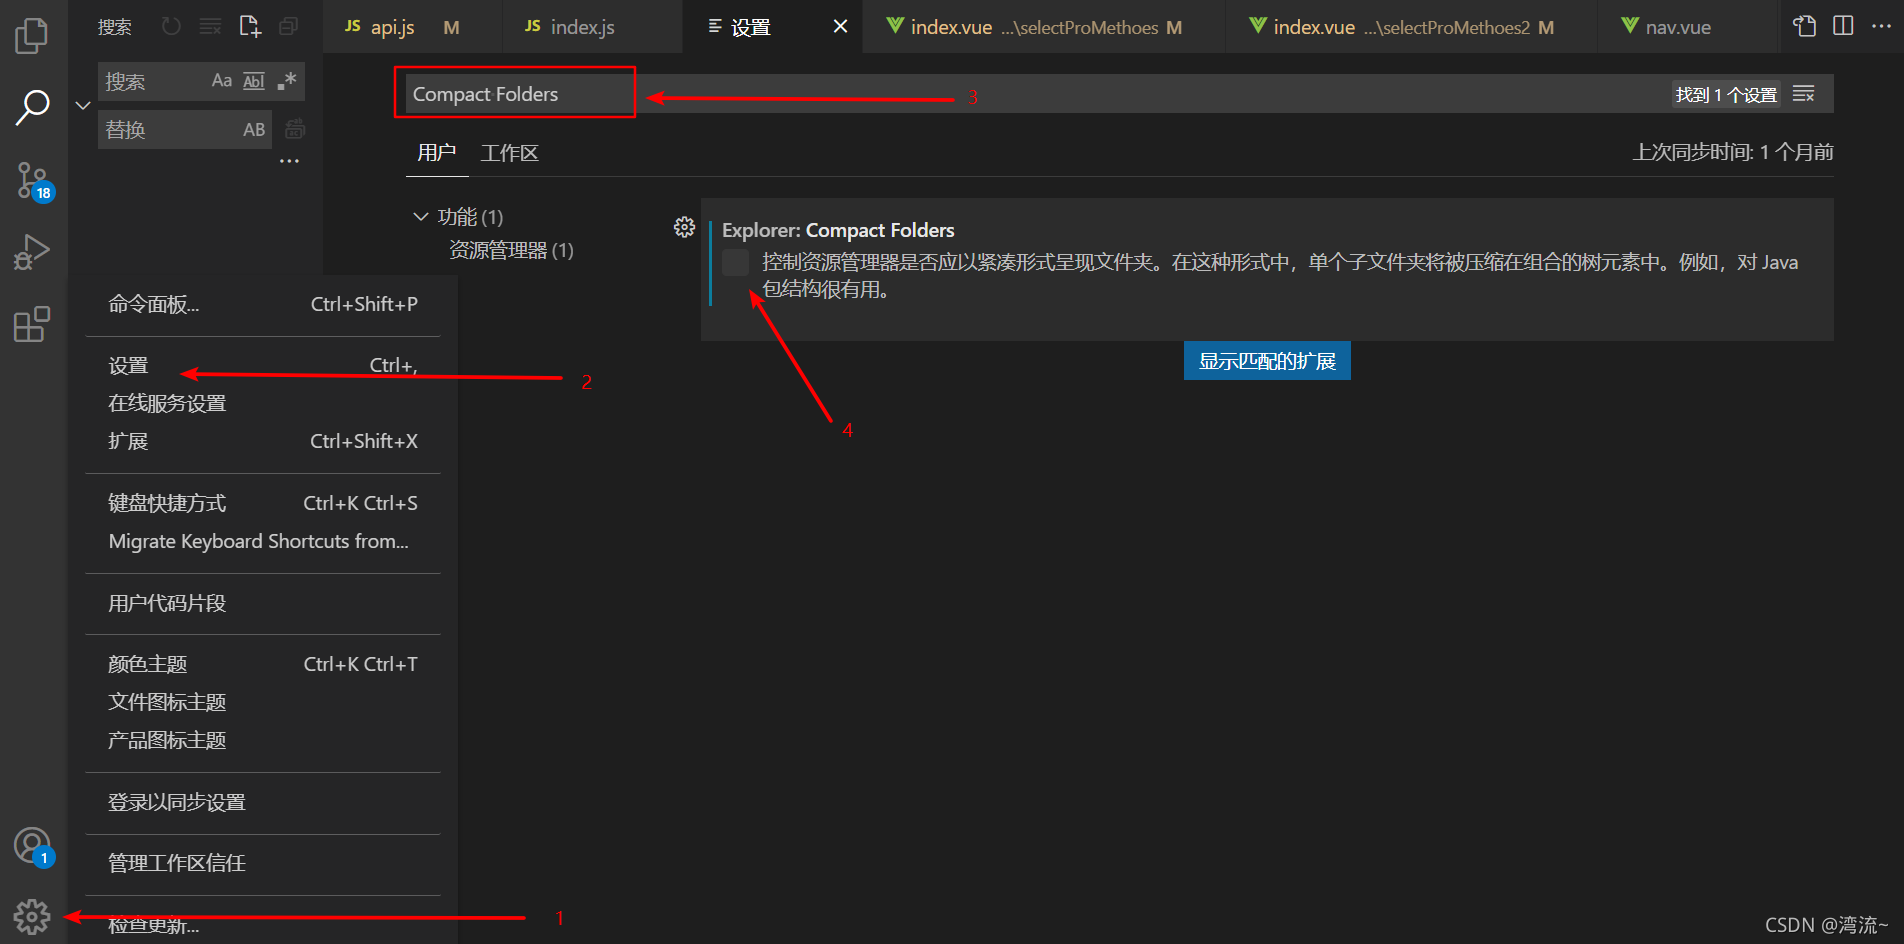Click the Manage gear icon at bottom
Viewport: 1904px width, 944px height.
point(32,915)
